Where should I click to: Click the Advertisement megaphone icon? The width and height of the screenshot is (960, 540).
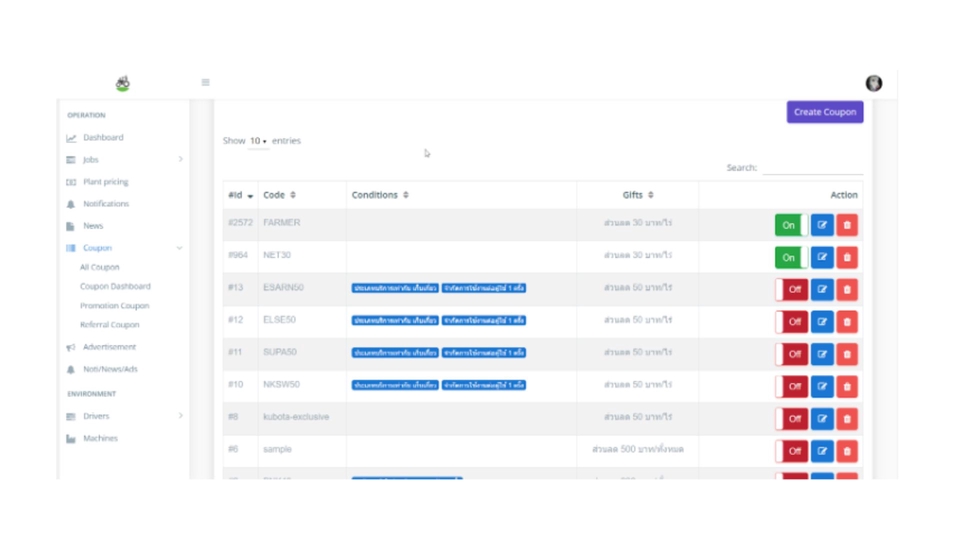point(71,347)
